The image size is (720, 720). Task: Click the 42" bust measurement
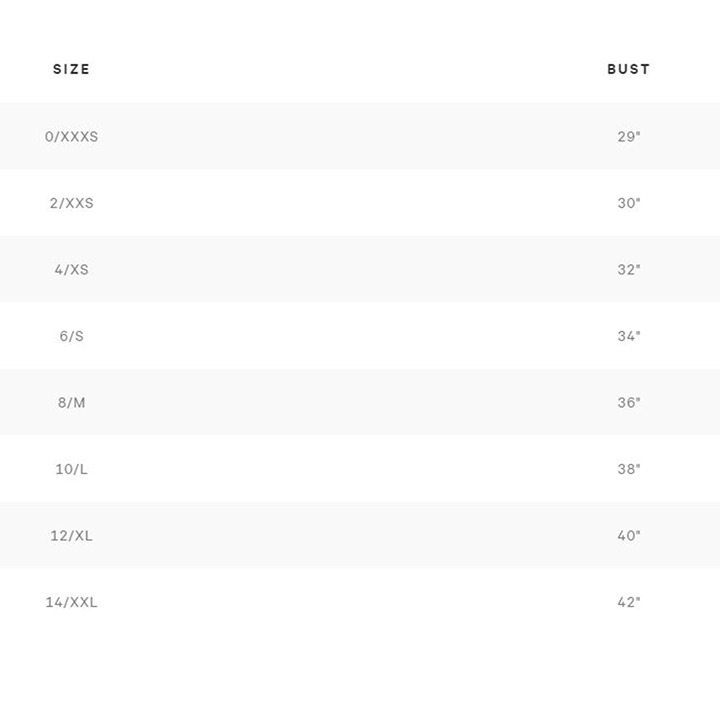(629, 602)
